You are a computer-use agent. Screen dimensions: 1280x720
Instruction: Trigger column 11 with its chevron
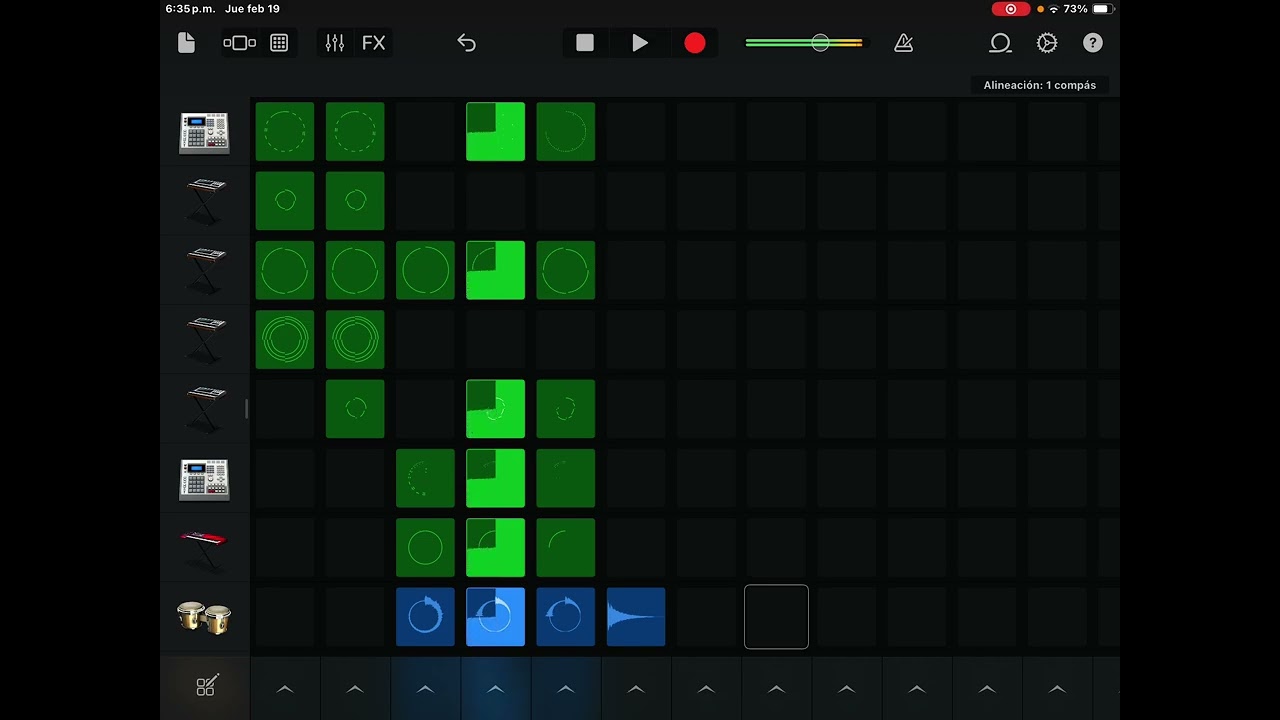click(987, 689)
